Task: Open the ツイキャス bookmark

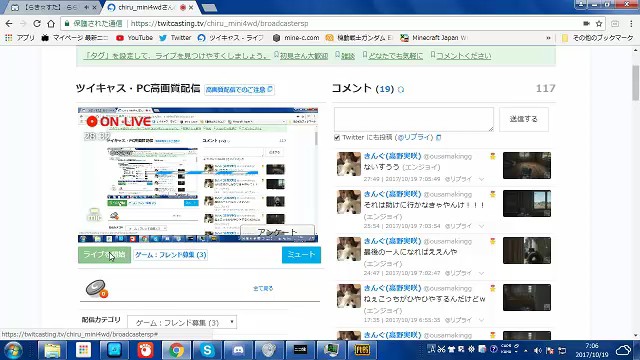Action: (x=231, y=38)
